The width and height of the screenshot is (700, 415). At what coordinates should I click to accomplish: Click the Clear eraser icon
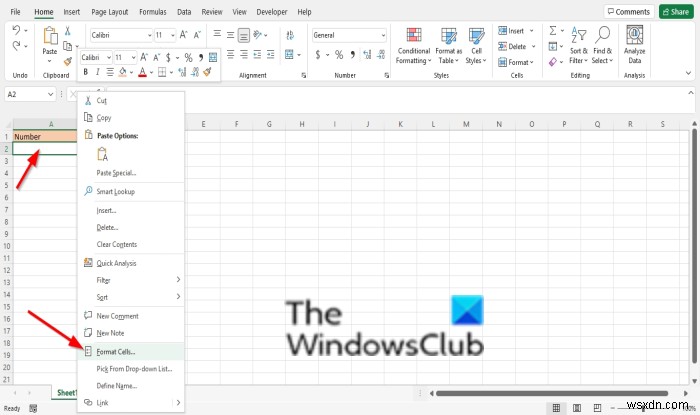(553, 62)
